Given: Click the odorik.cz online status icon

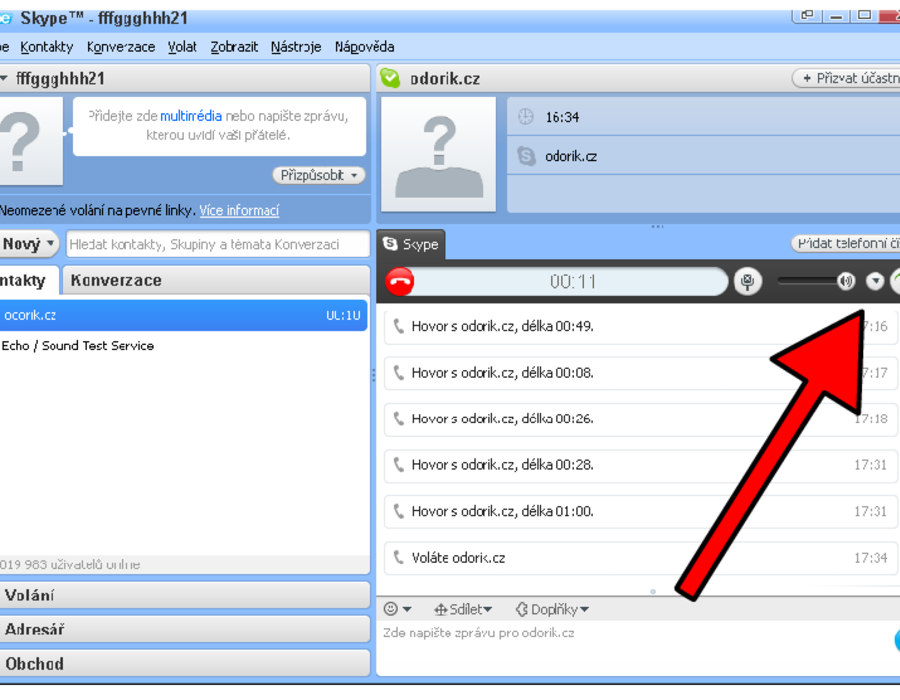Looking at the screenshot, I should coord(390,78).
